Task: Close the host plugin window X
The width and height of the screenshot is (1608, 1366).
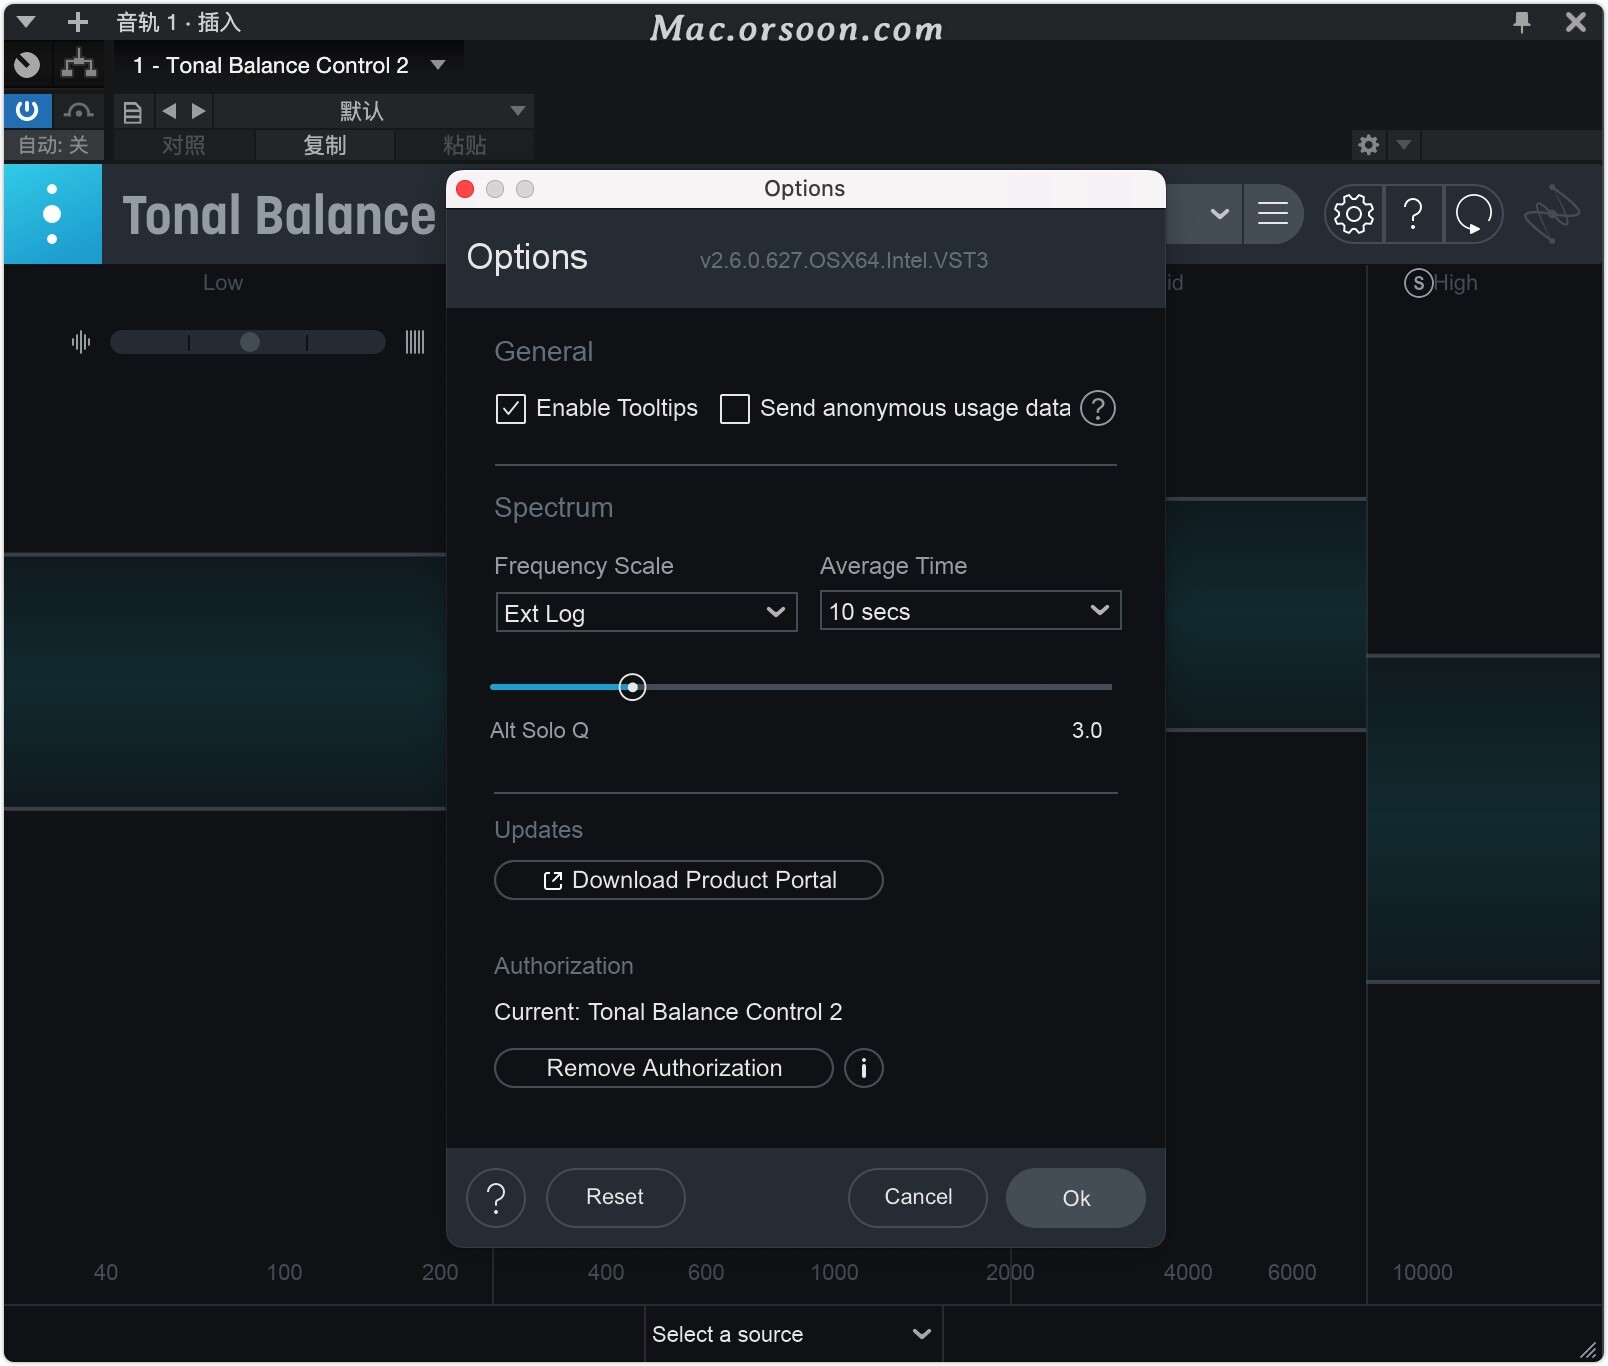Action: [x=1576, y=22]
